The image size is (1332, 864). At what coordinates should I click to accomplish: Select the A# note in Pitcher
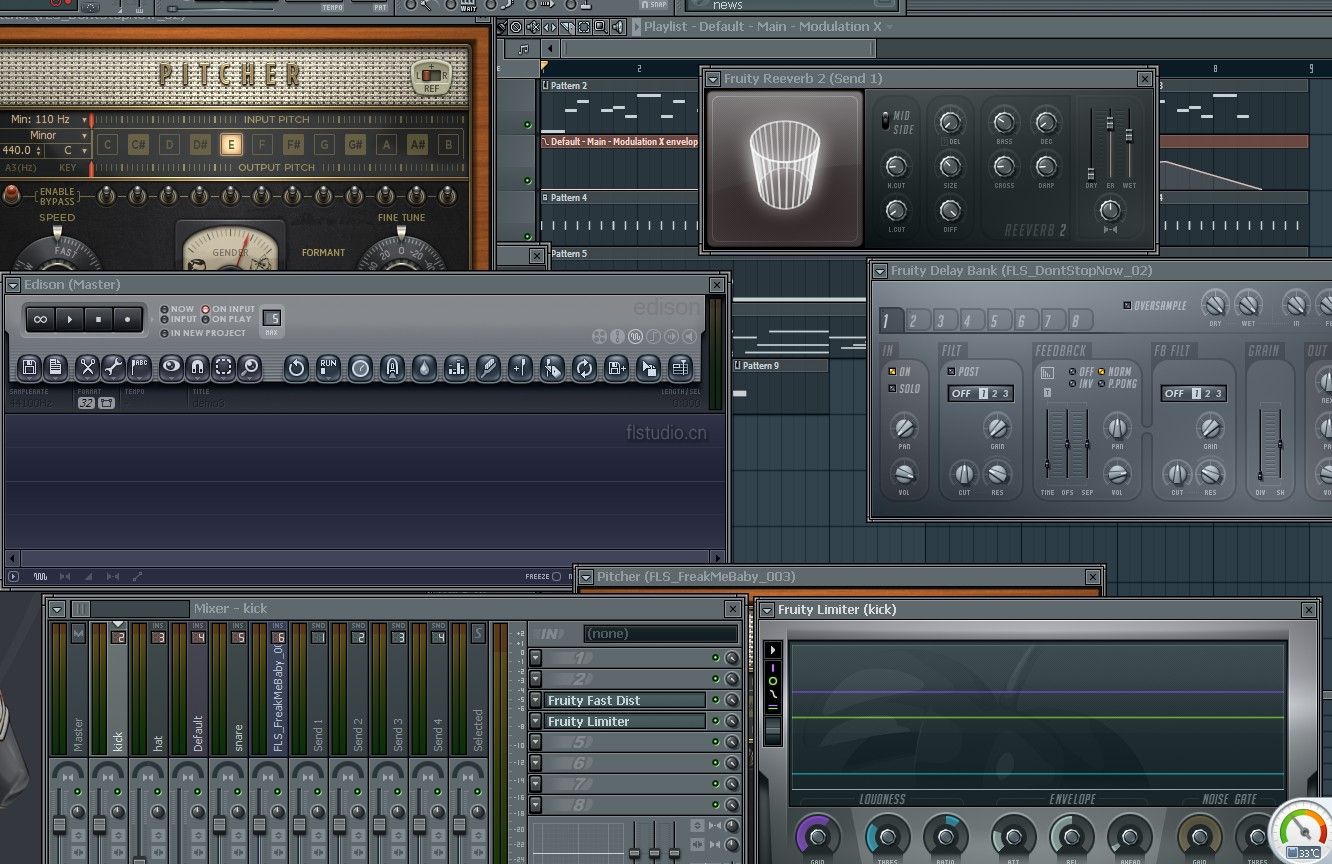pos(417,145)
